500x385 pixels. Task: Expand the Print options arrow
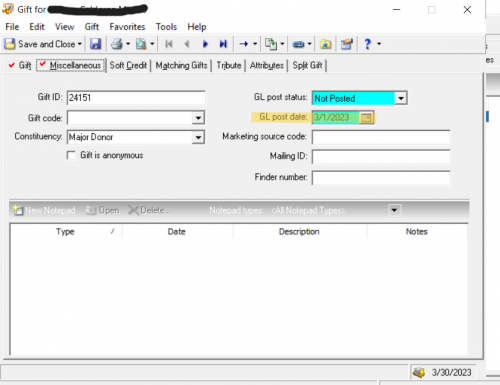[x=128, y=44]
